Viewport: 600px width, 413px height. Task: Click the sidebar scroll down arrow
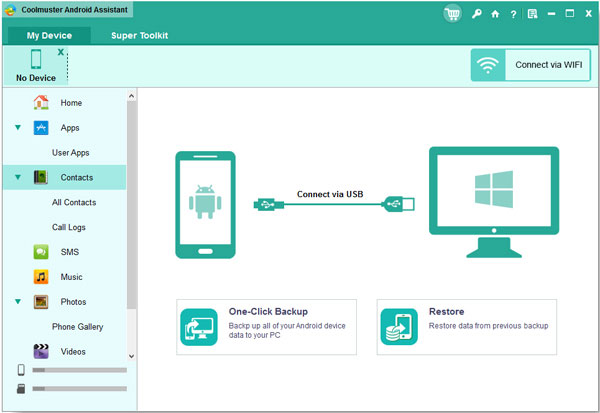[x=131, y=356]
